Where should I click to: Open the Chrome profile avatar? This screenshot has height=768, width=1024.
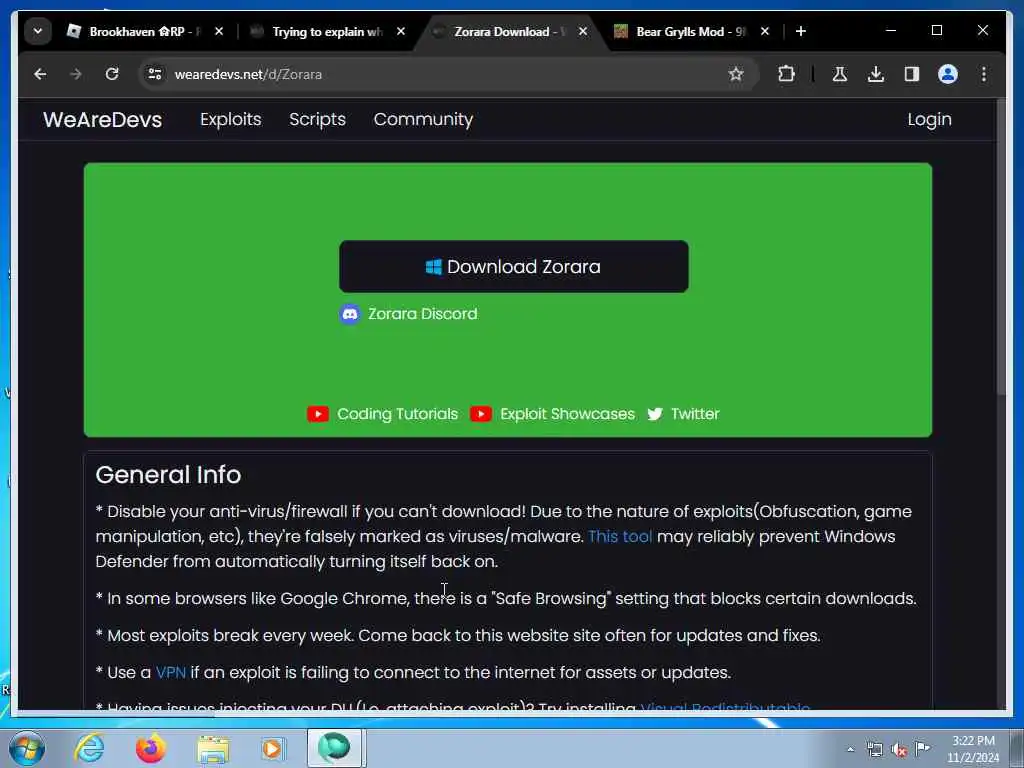(x=948, y=74)
